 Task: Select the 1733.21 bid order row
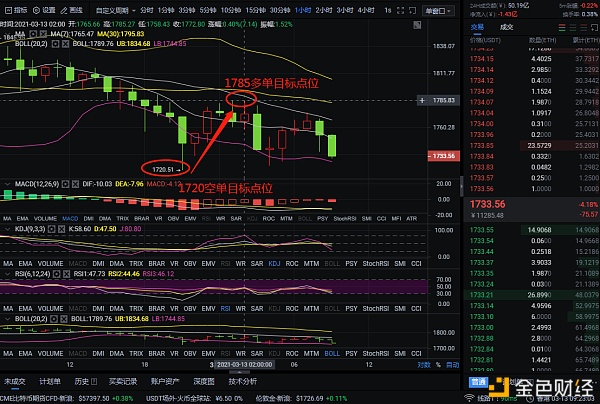[x=534, y=295]
